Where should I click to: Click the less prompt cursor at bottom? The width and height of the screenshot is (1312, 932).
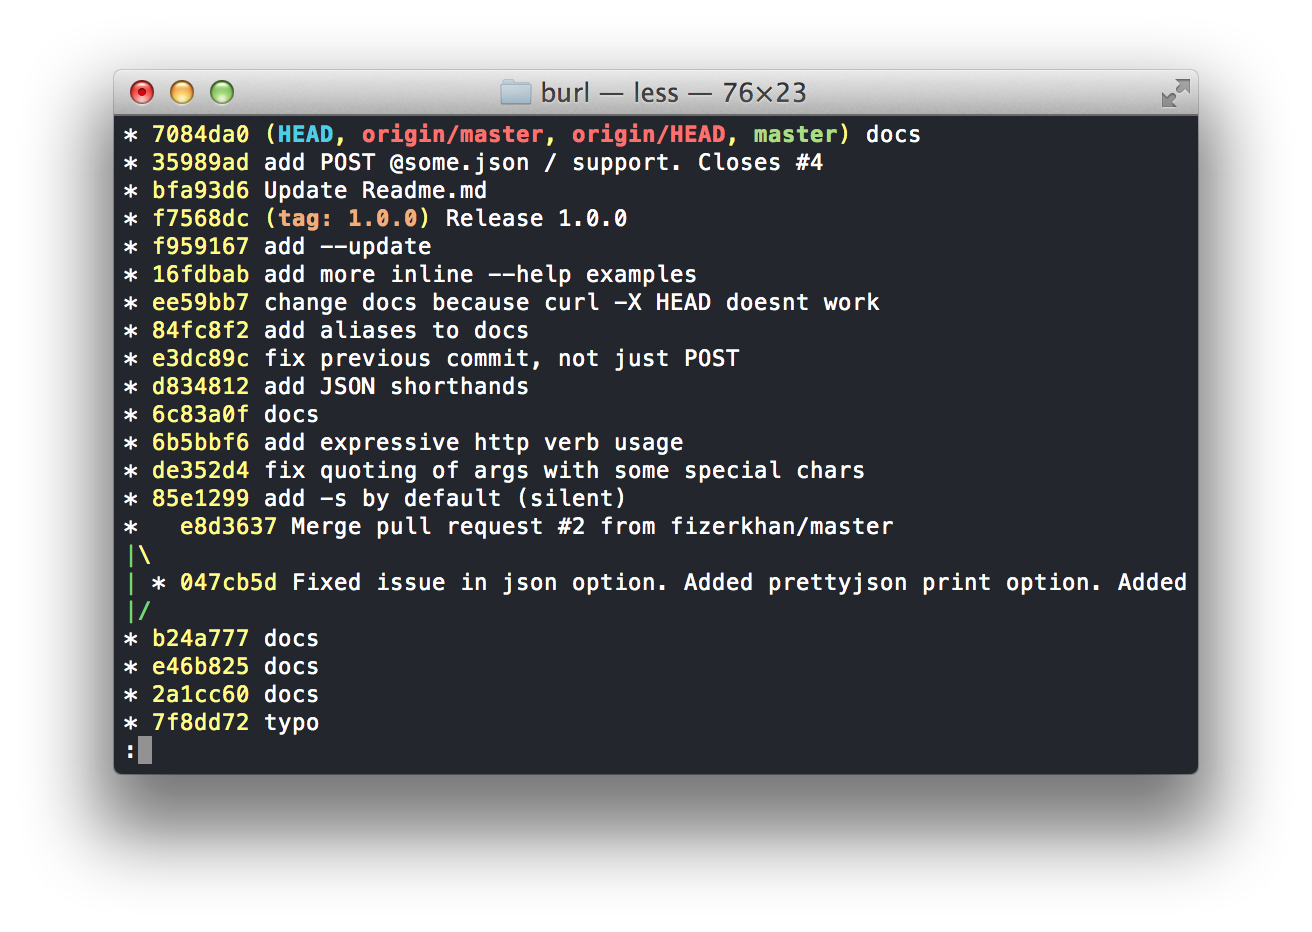[145, 750]
